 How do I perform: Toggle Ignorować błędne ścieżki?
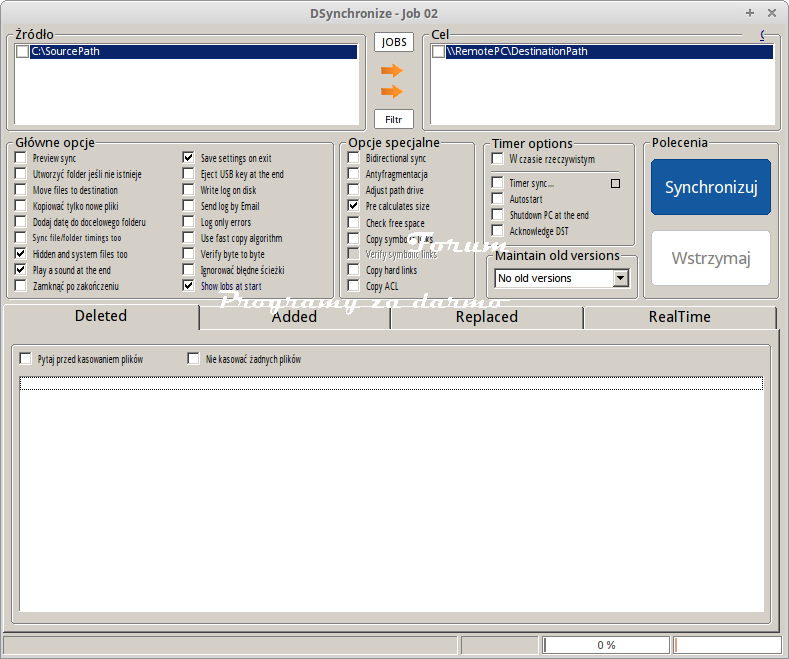[x=188, y=270]
